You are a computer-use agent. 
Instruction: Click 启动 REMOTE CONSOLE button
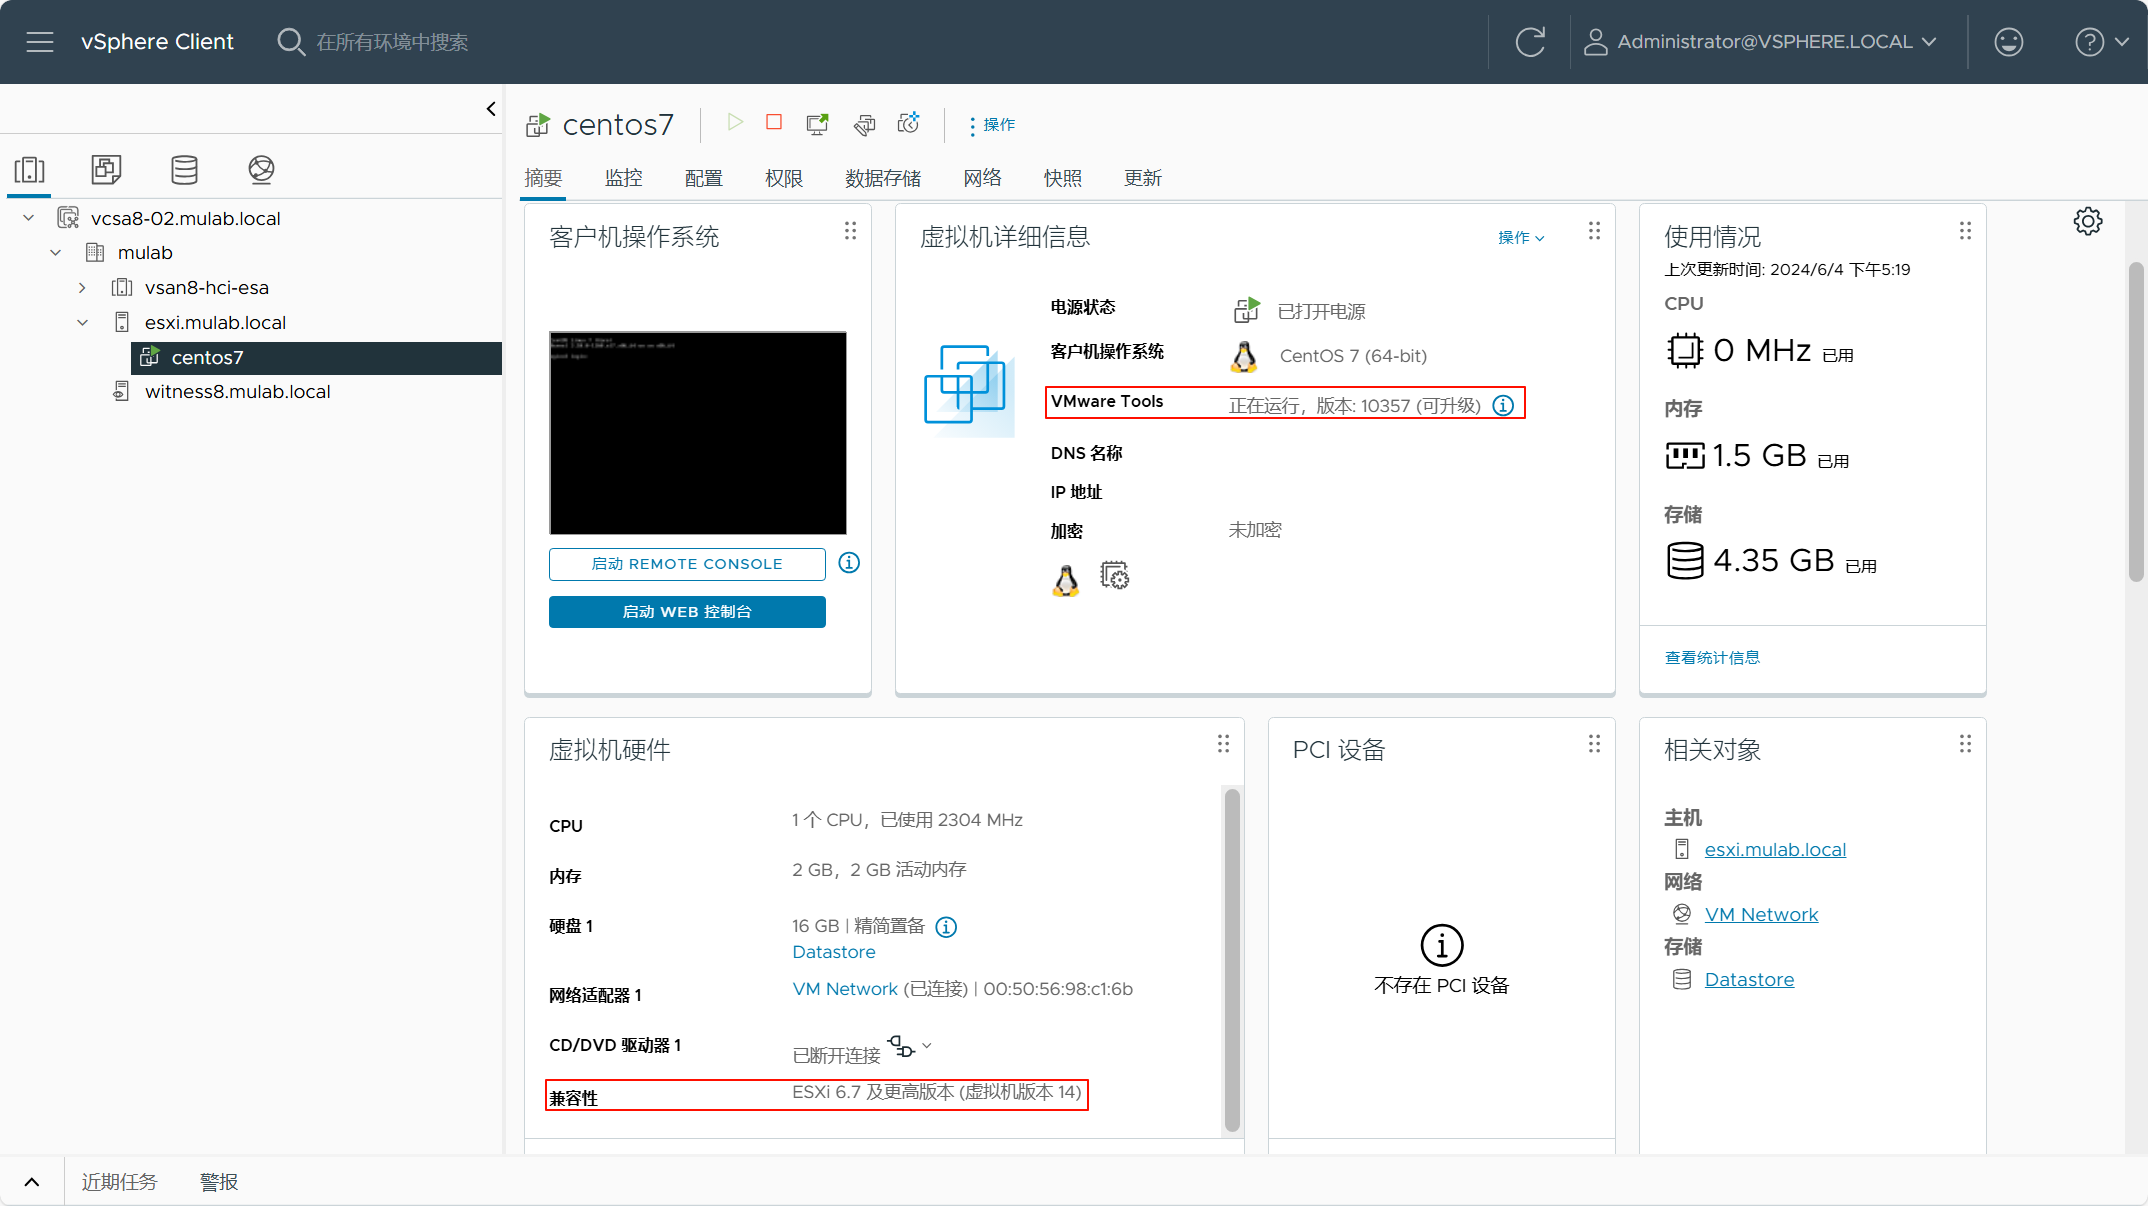(x=687, y=564)
